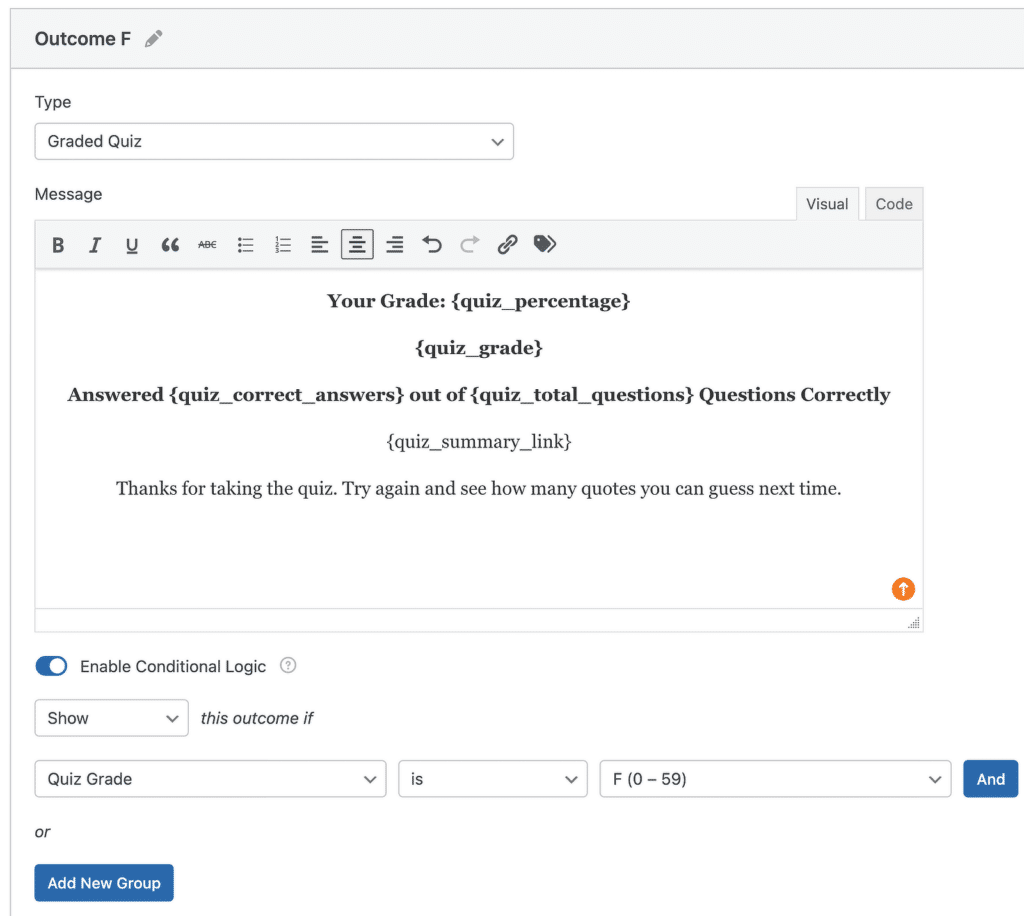The height and width of the screenshot is (916, 1024).
Task: Undo the last editor change
Action: click(x=432, y=245)
